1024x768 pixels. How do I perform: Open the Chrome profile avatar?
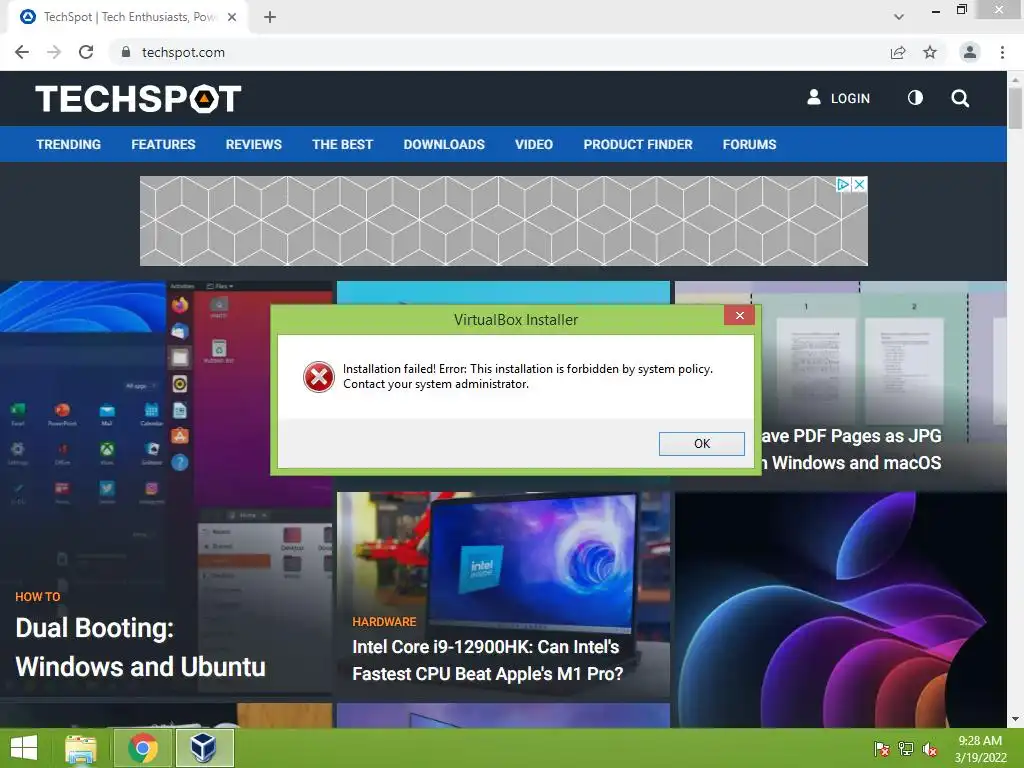pyautogui.click(x=970, y=52)
